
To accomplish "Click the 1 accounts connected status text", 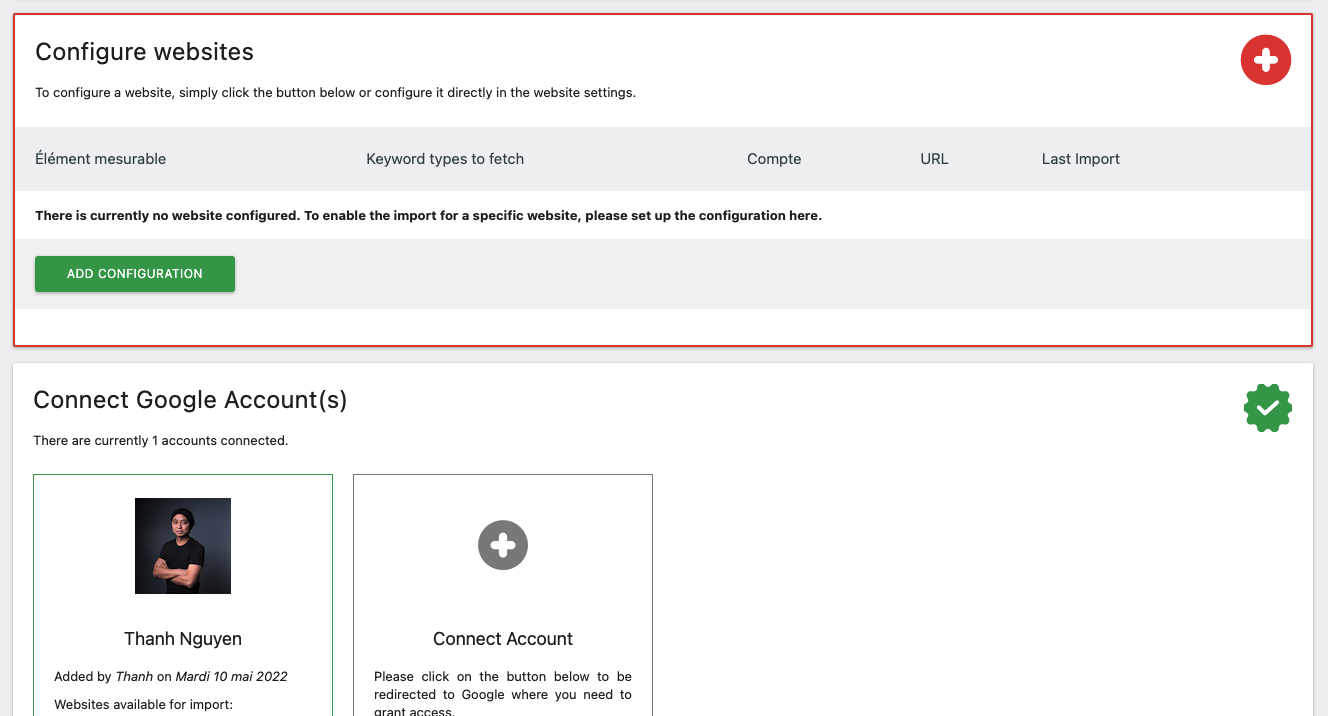I will point(161,441).
